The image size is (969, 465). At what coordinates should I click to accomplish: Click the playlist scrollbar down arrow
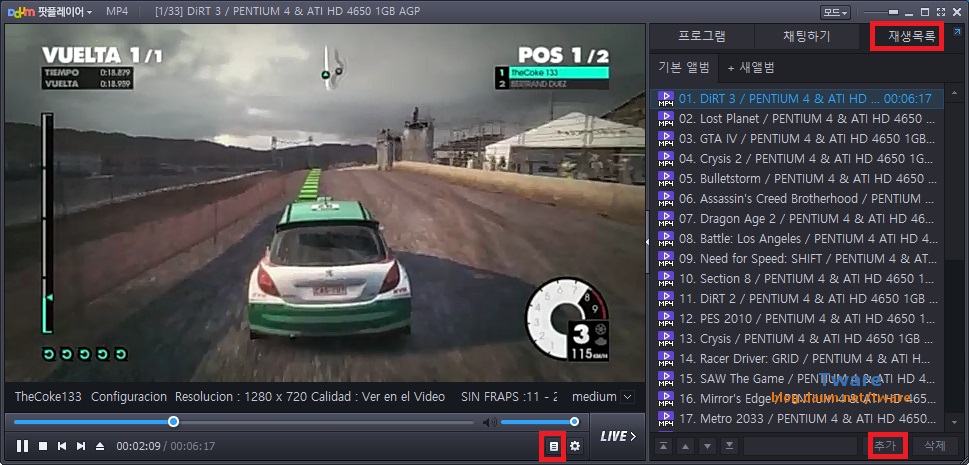955,422
